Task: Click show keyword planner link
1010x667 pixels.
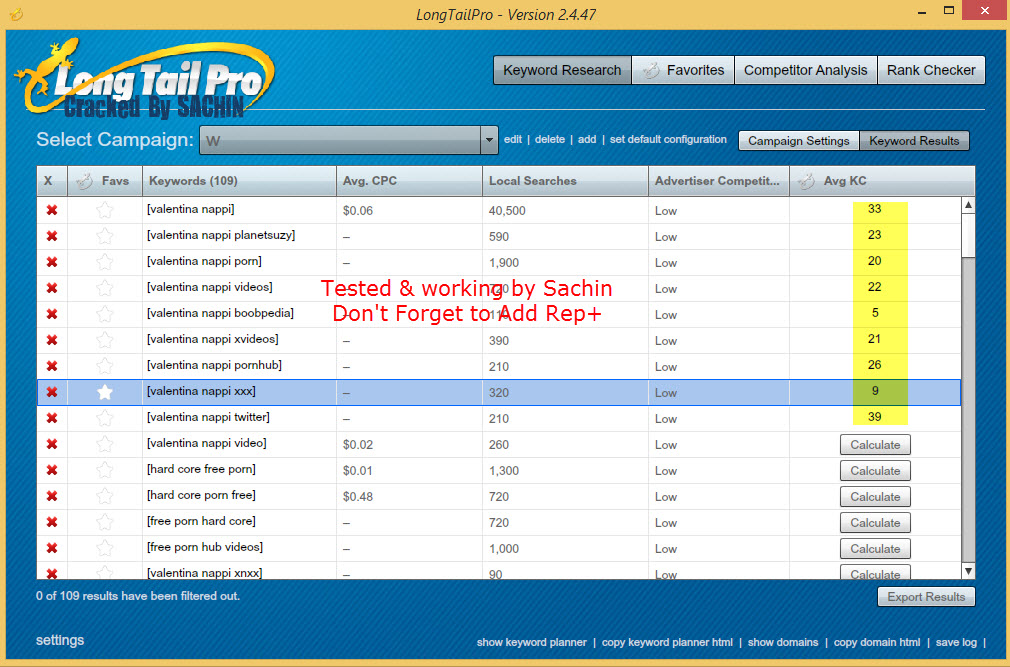Action: 531,643
